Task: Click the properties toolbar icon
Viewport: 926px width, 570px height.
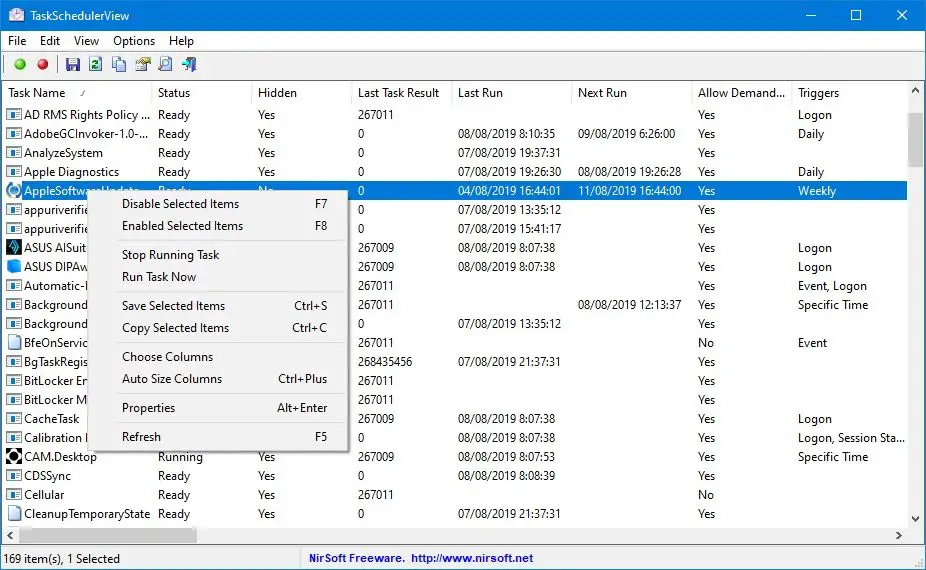Action: click(142, 64)
